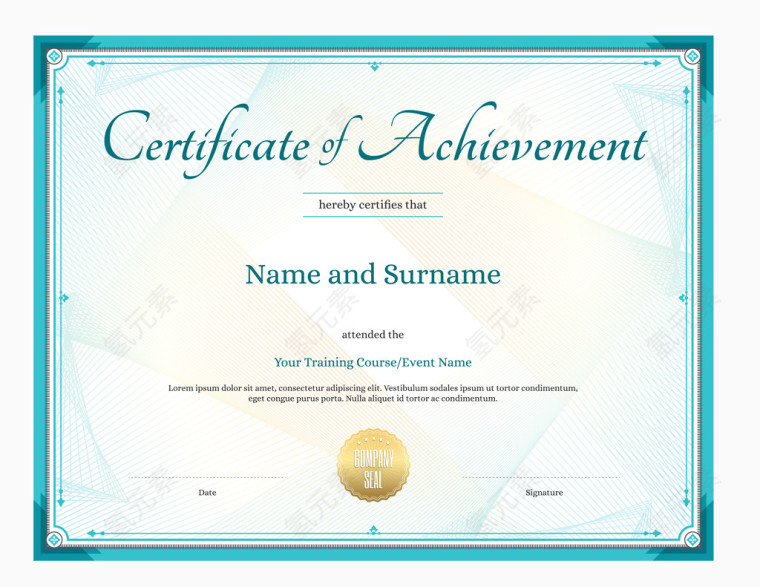Click the top-left corner ornament of the border
Image resolution: width=760 pixels, height=587 pixels.
tap(54, 56)
